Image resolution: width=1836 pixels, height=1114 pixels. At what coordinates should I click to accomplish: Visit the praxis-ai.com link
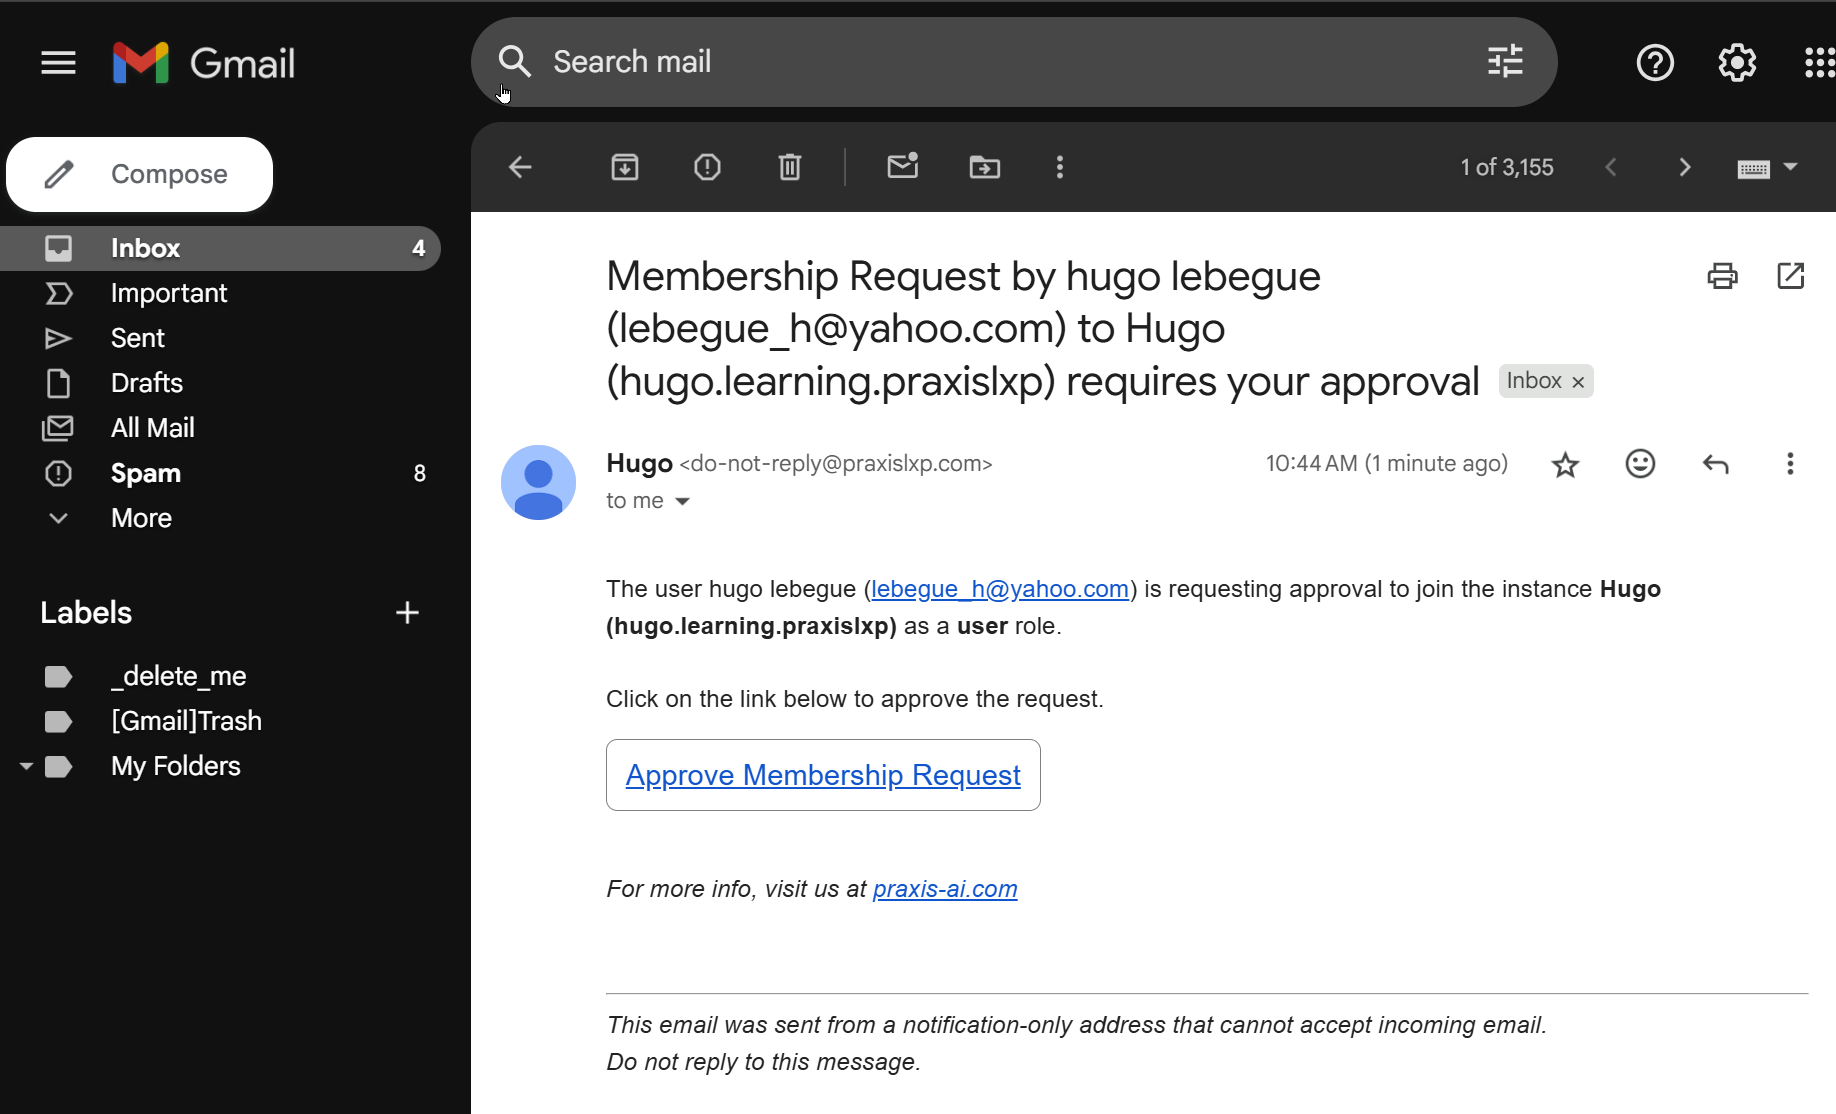(x=944, y=888)
